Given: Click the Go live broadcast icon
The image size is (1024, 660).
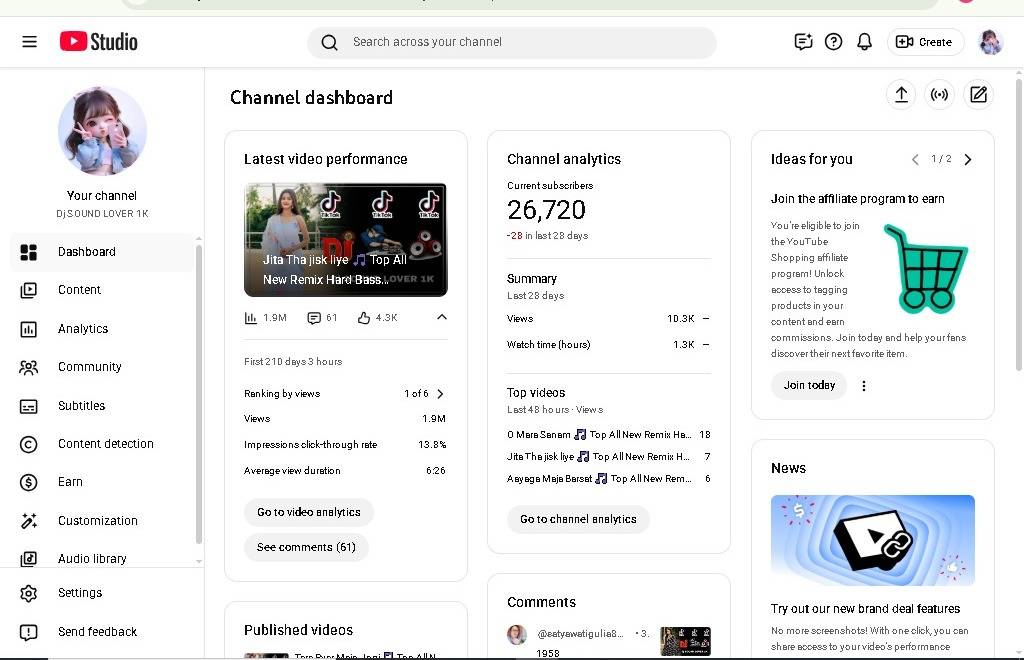Looking at the screenshot, I should (x=939, y=95).
